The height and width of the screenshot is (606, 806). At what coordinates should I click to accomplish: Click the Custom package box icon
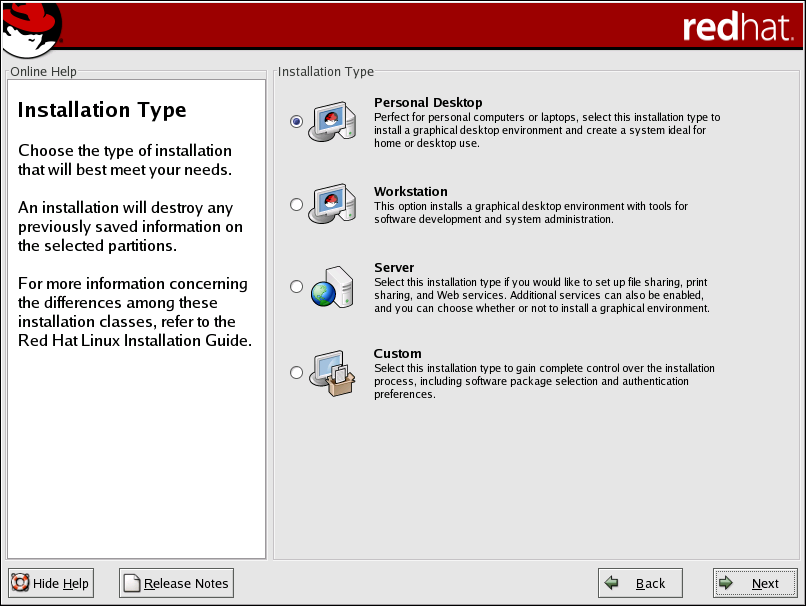tap(330, 372)
